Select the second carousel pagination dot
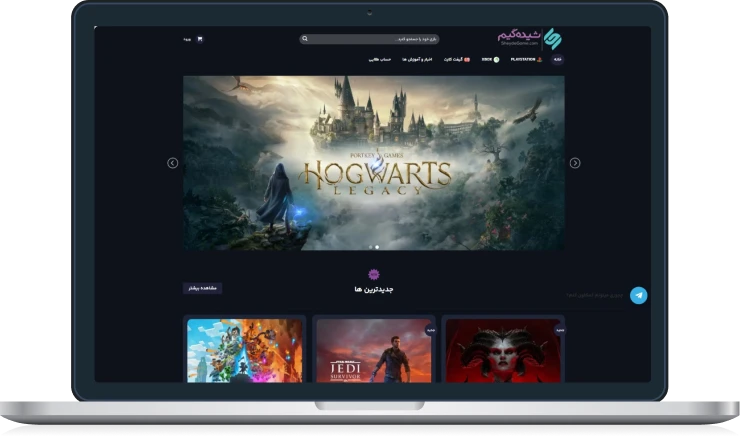This screenshot has width=741, height=437. tap(377, 246)
